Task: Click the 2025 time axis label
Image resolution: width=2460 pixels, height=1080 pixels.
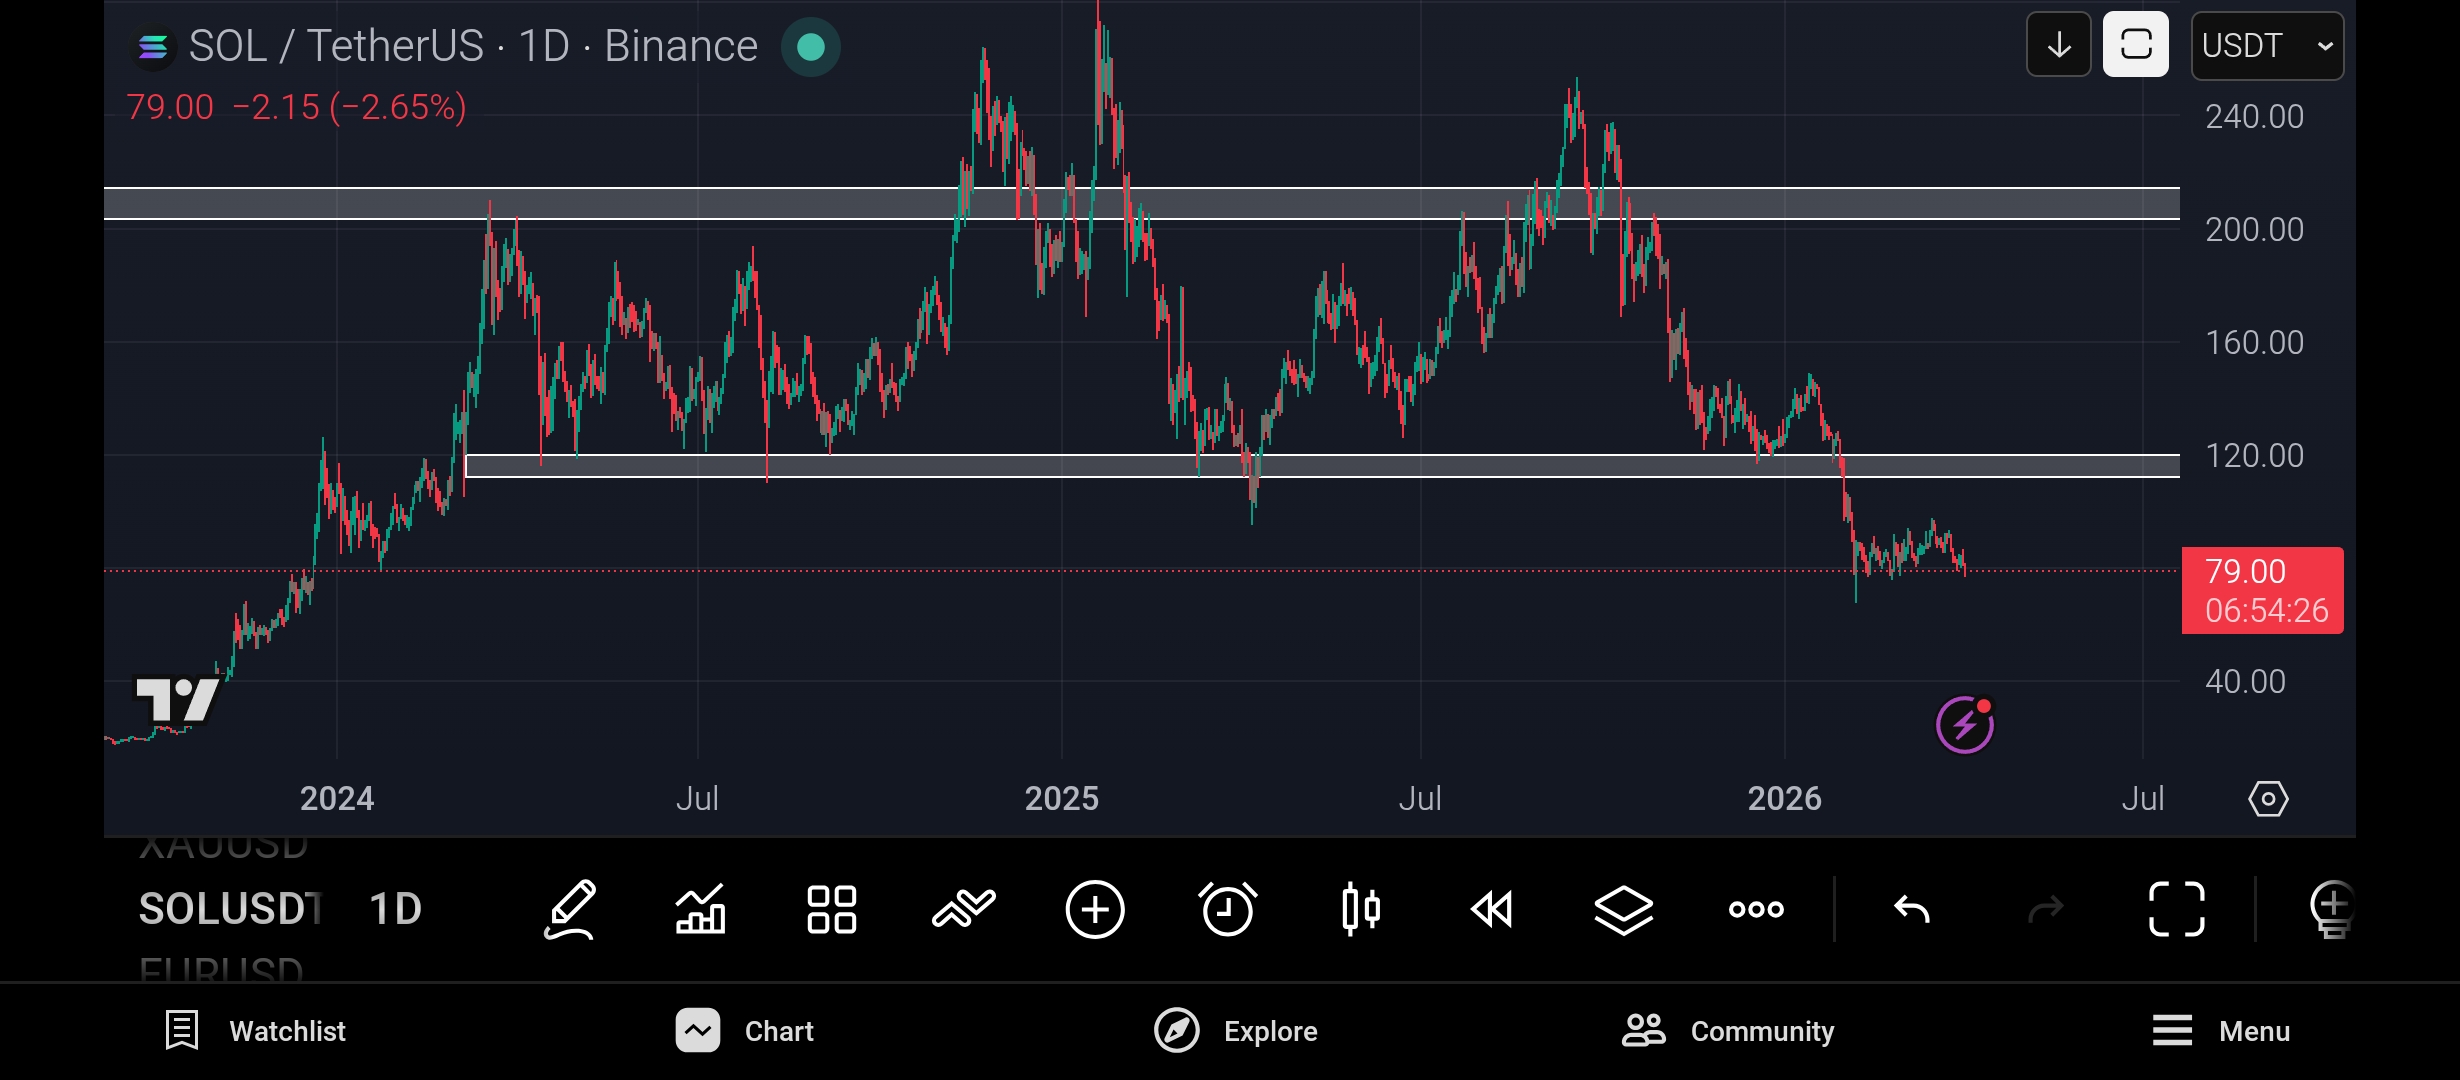Action: coord(1062,799)
